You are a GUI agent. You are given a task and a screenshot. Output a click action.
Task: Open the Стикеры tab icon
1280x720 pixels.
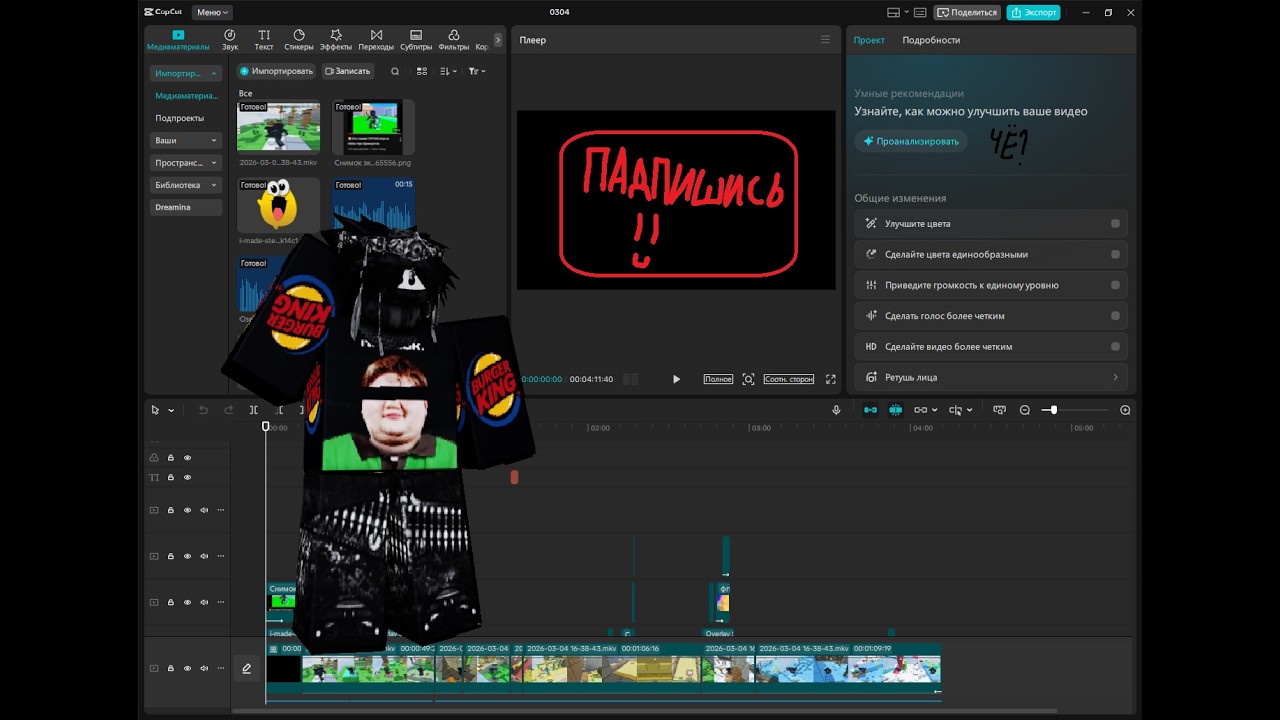coord(299,35)
